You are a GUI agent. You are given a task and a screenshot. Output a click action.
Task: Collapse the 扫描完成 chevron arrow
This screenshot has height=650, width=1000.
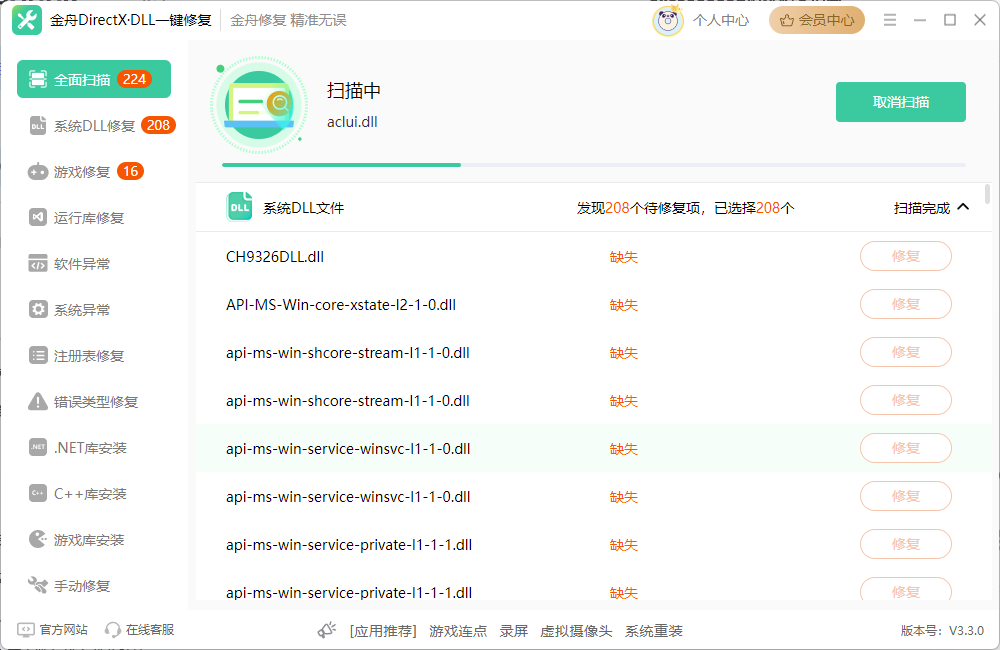[x=963, y=207]
